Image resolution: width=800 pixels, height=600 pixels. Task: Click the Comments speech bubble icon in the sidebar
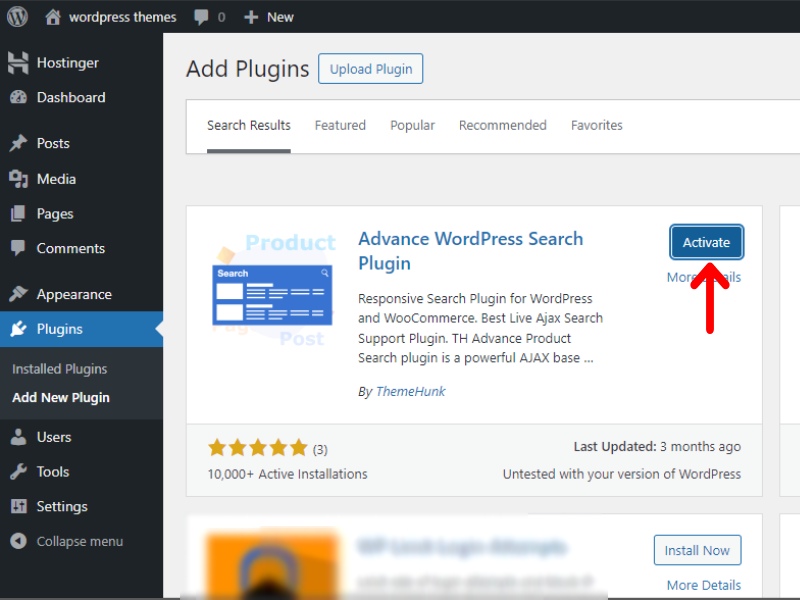tap(18, 248)
